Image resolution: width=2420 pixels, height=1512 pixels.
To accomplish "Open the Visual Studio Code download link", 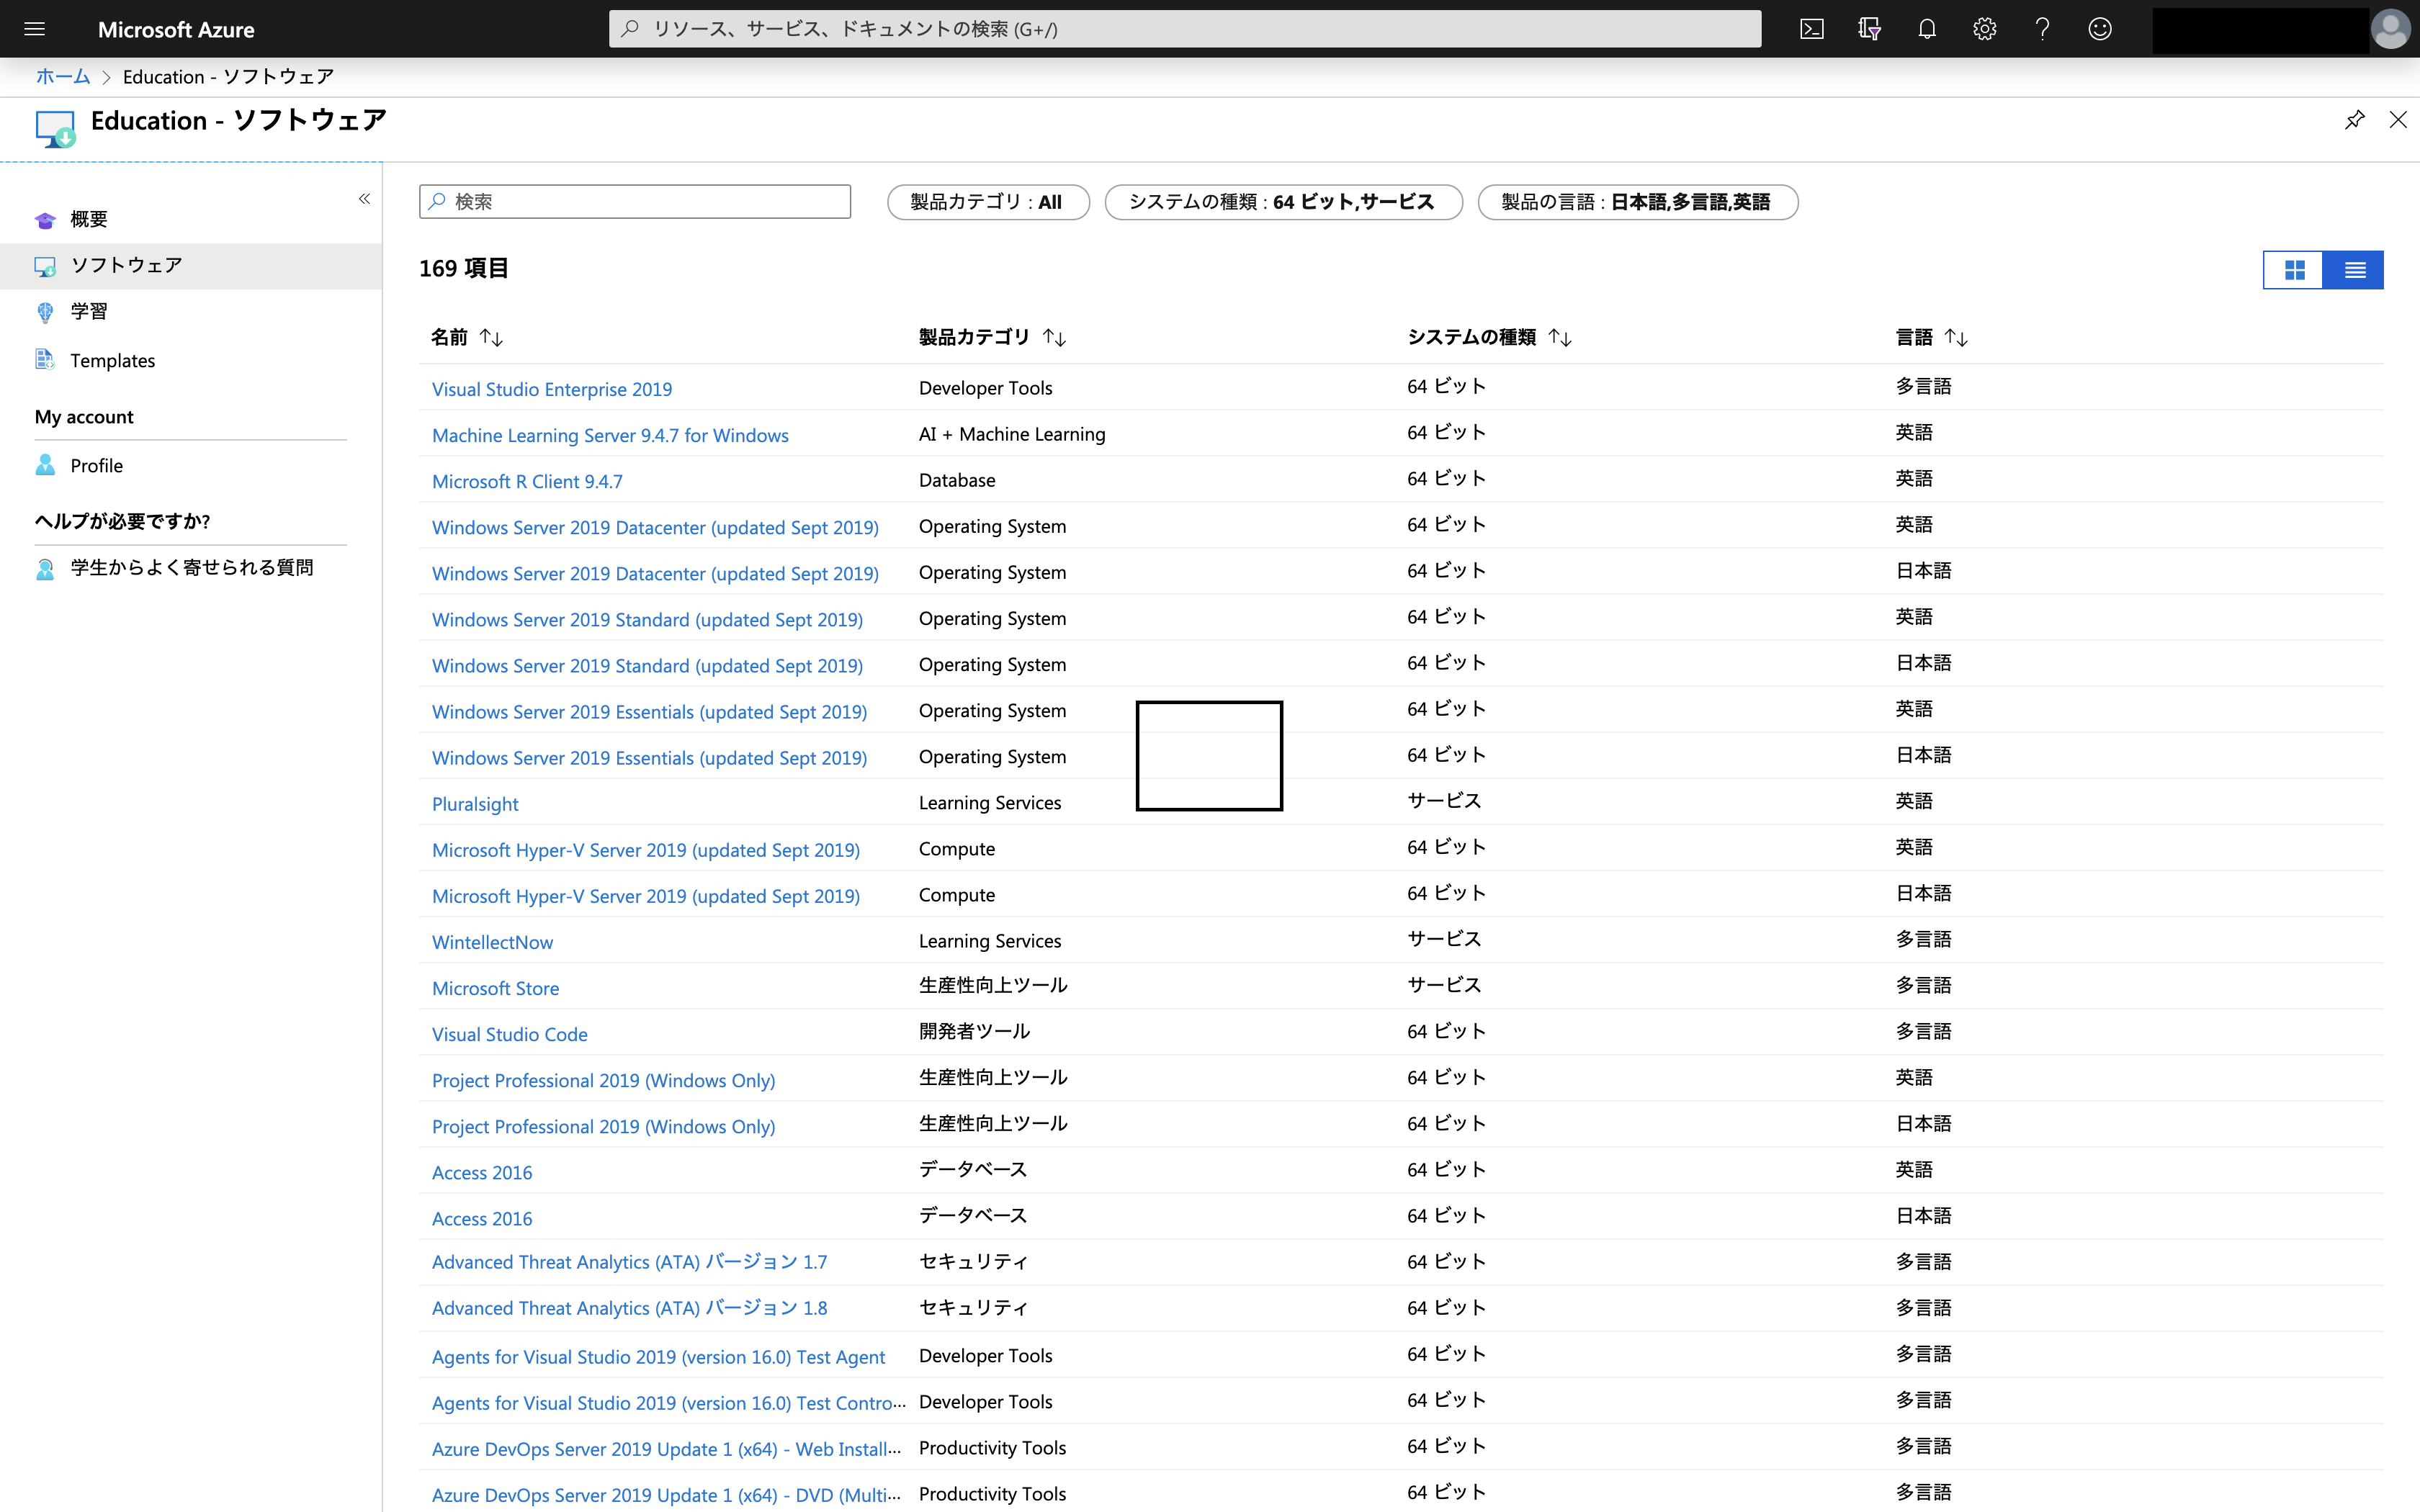I will tap(509, 1033).
